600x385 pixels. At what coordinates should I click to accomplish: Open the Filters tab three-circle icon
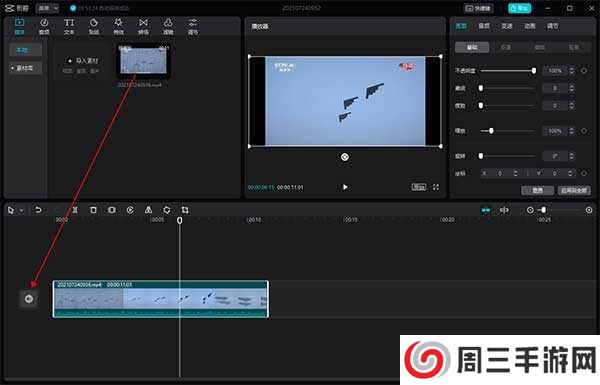pos(168,26)
